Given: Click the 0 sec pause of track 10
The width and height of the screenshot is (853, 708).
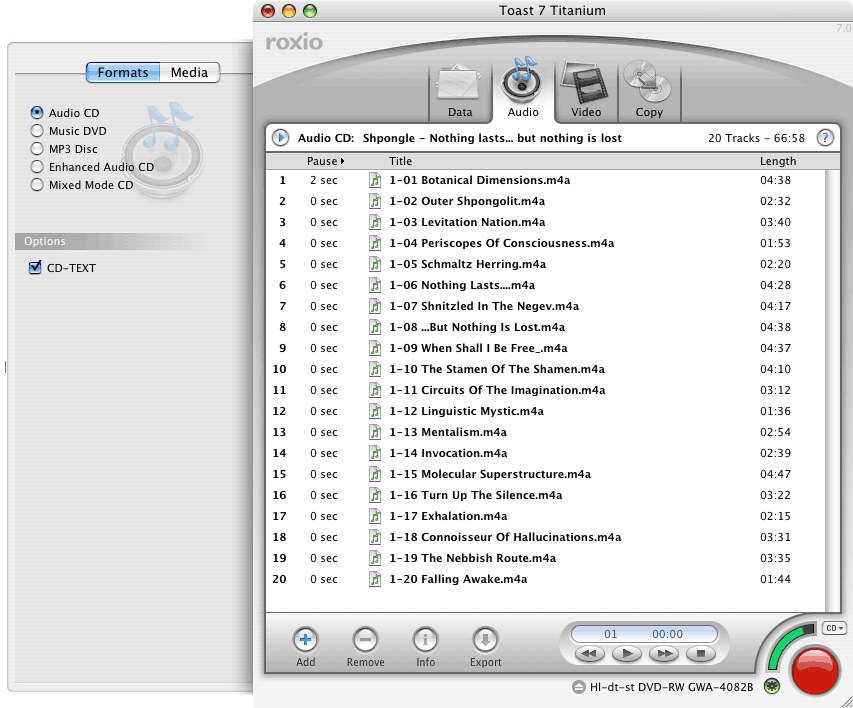Looking at the screenshot, I should tap(324, 369).
